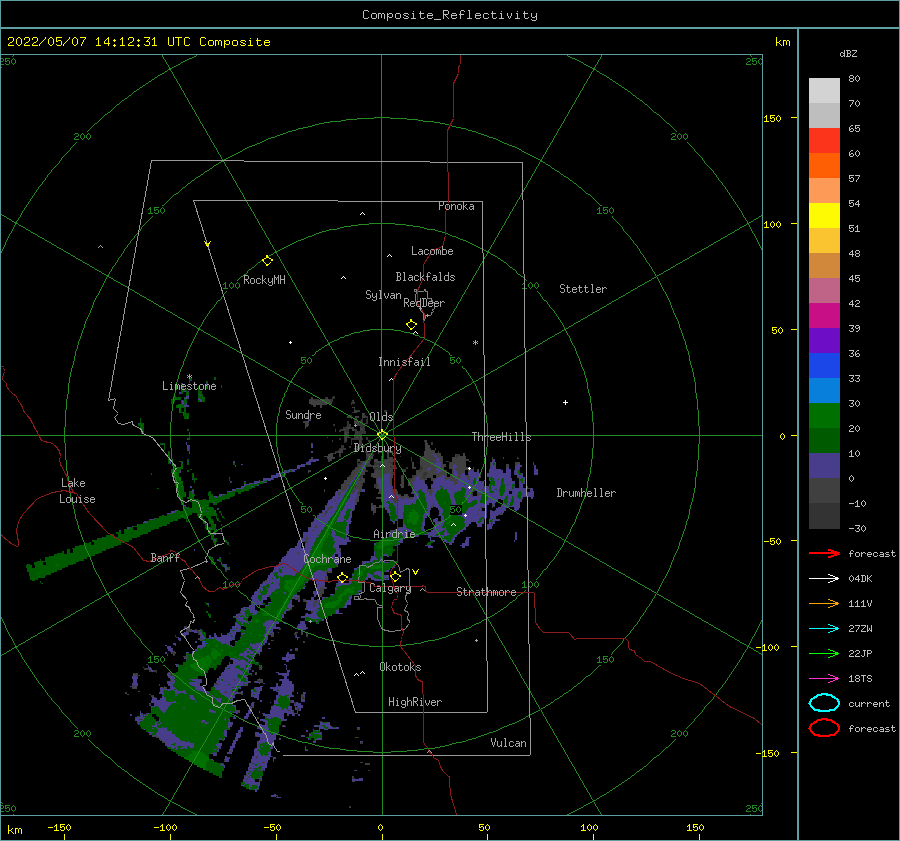Viewport: 900px width, 841px height.
Task: Click the Blackfalds label
Action: pyautogui.click(x=425, y=277)
